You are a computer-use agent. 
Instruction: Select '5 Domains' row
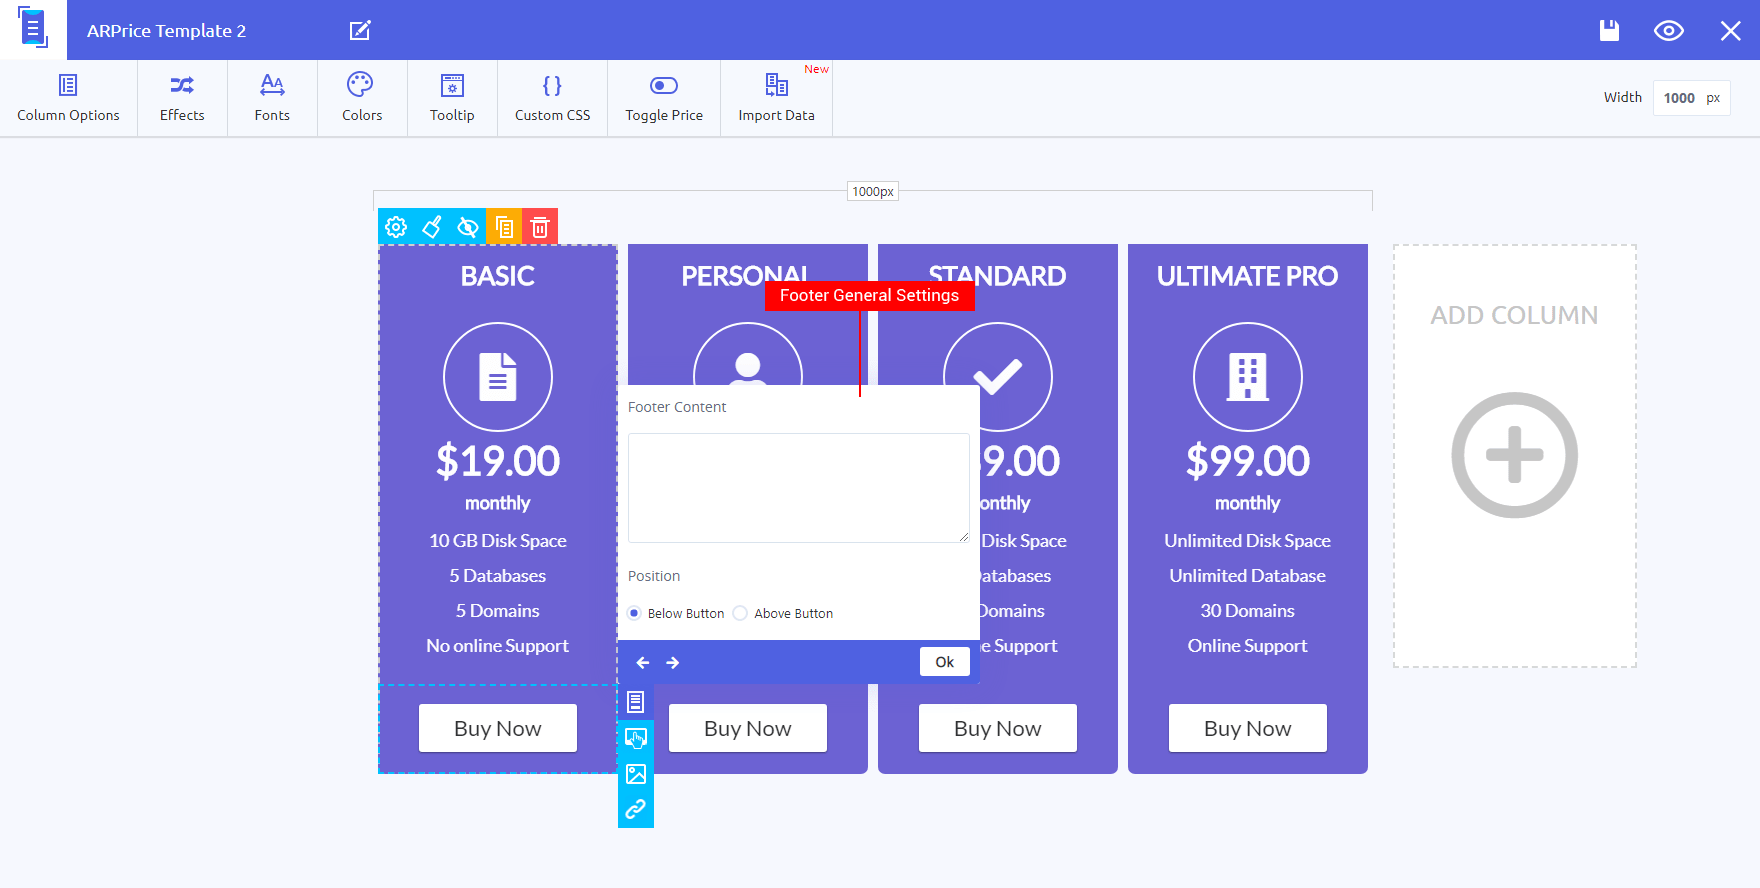click(498, 611)
